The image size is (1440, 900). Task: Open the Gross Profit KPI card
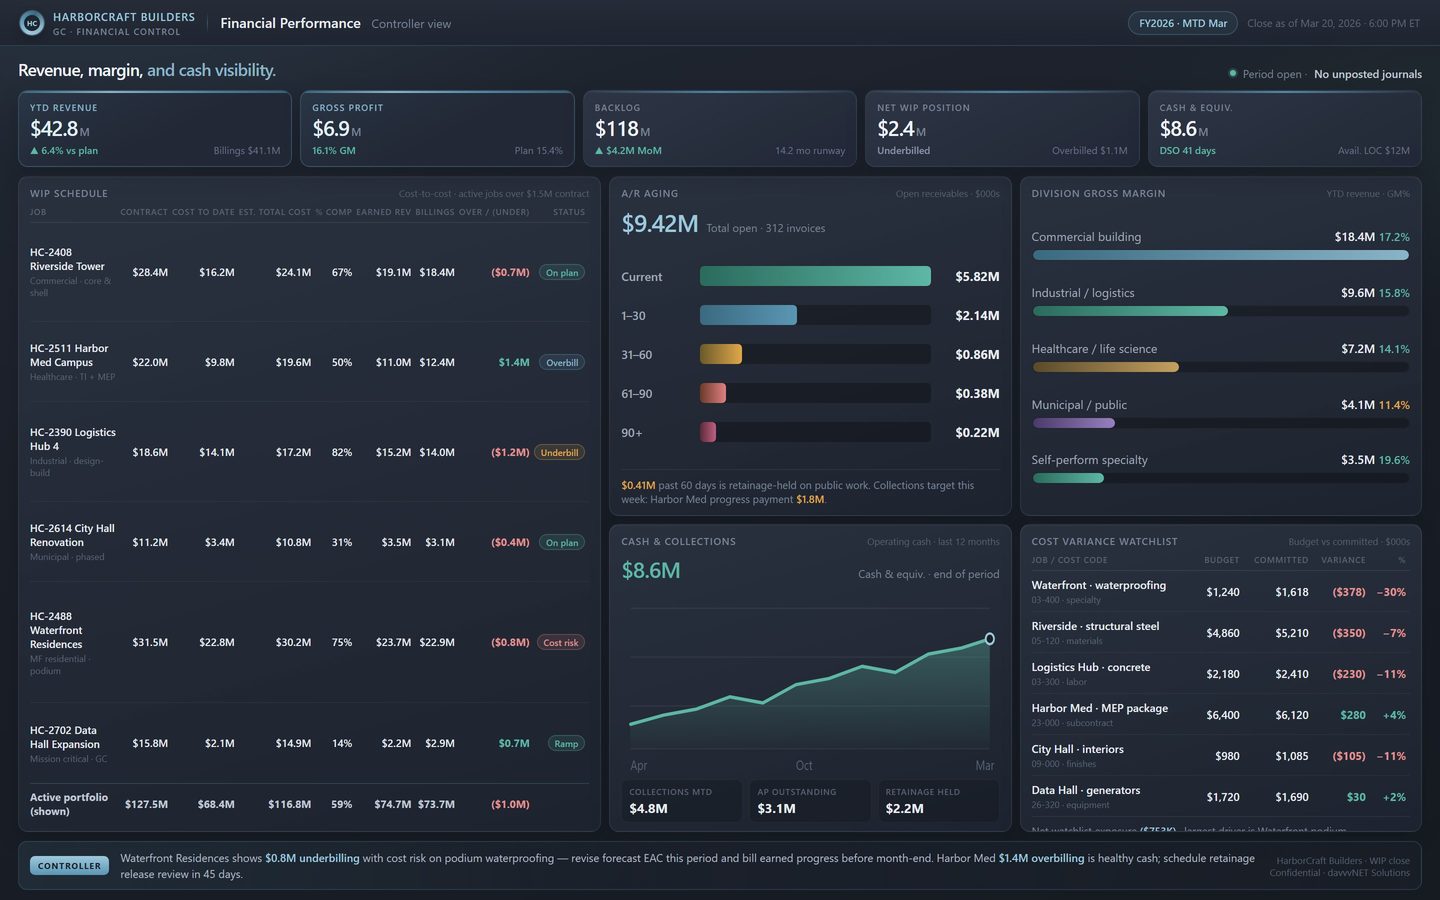(x=437, y=129)
